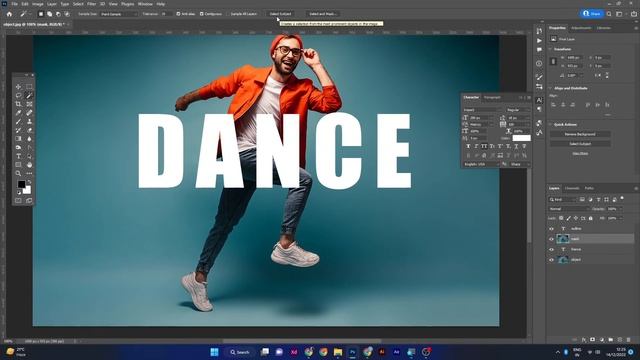Open the font style Regular dropdown
Viewport: 640px width, 360px height.
[x=518, y=110]
